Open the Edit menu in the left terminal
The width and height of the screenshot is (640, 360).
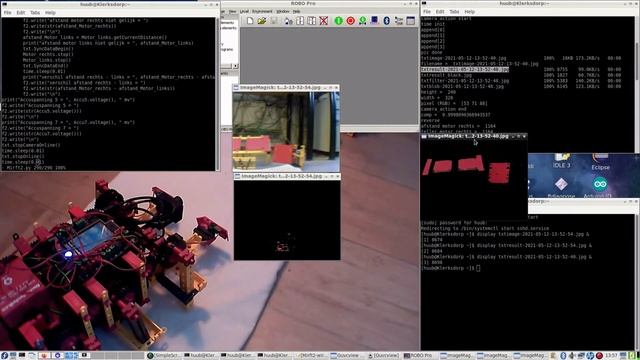(21, 13)
